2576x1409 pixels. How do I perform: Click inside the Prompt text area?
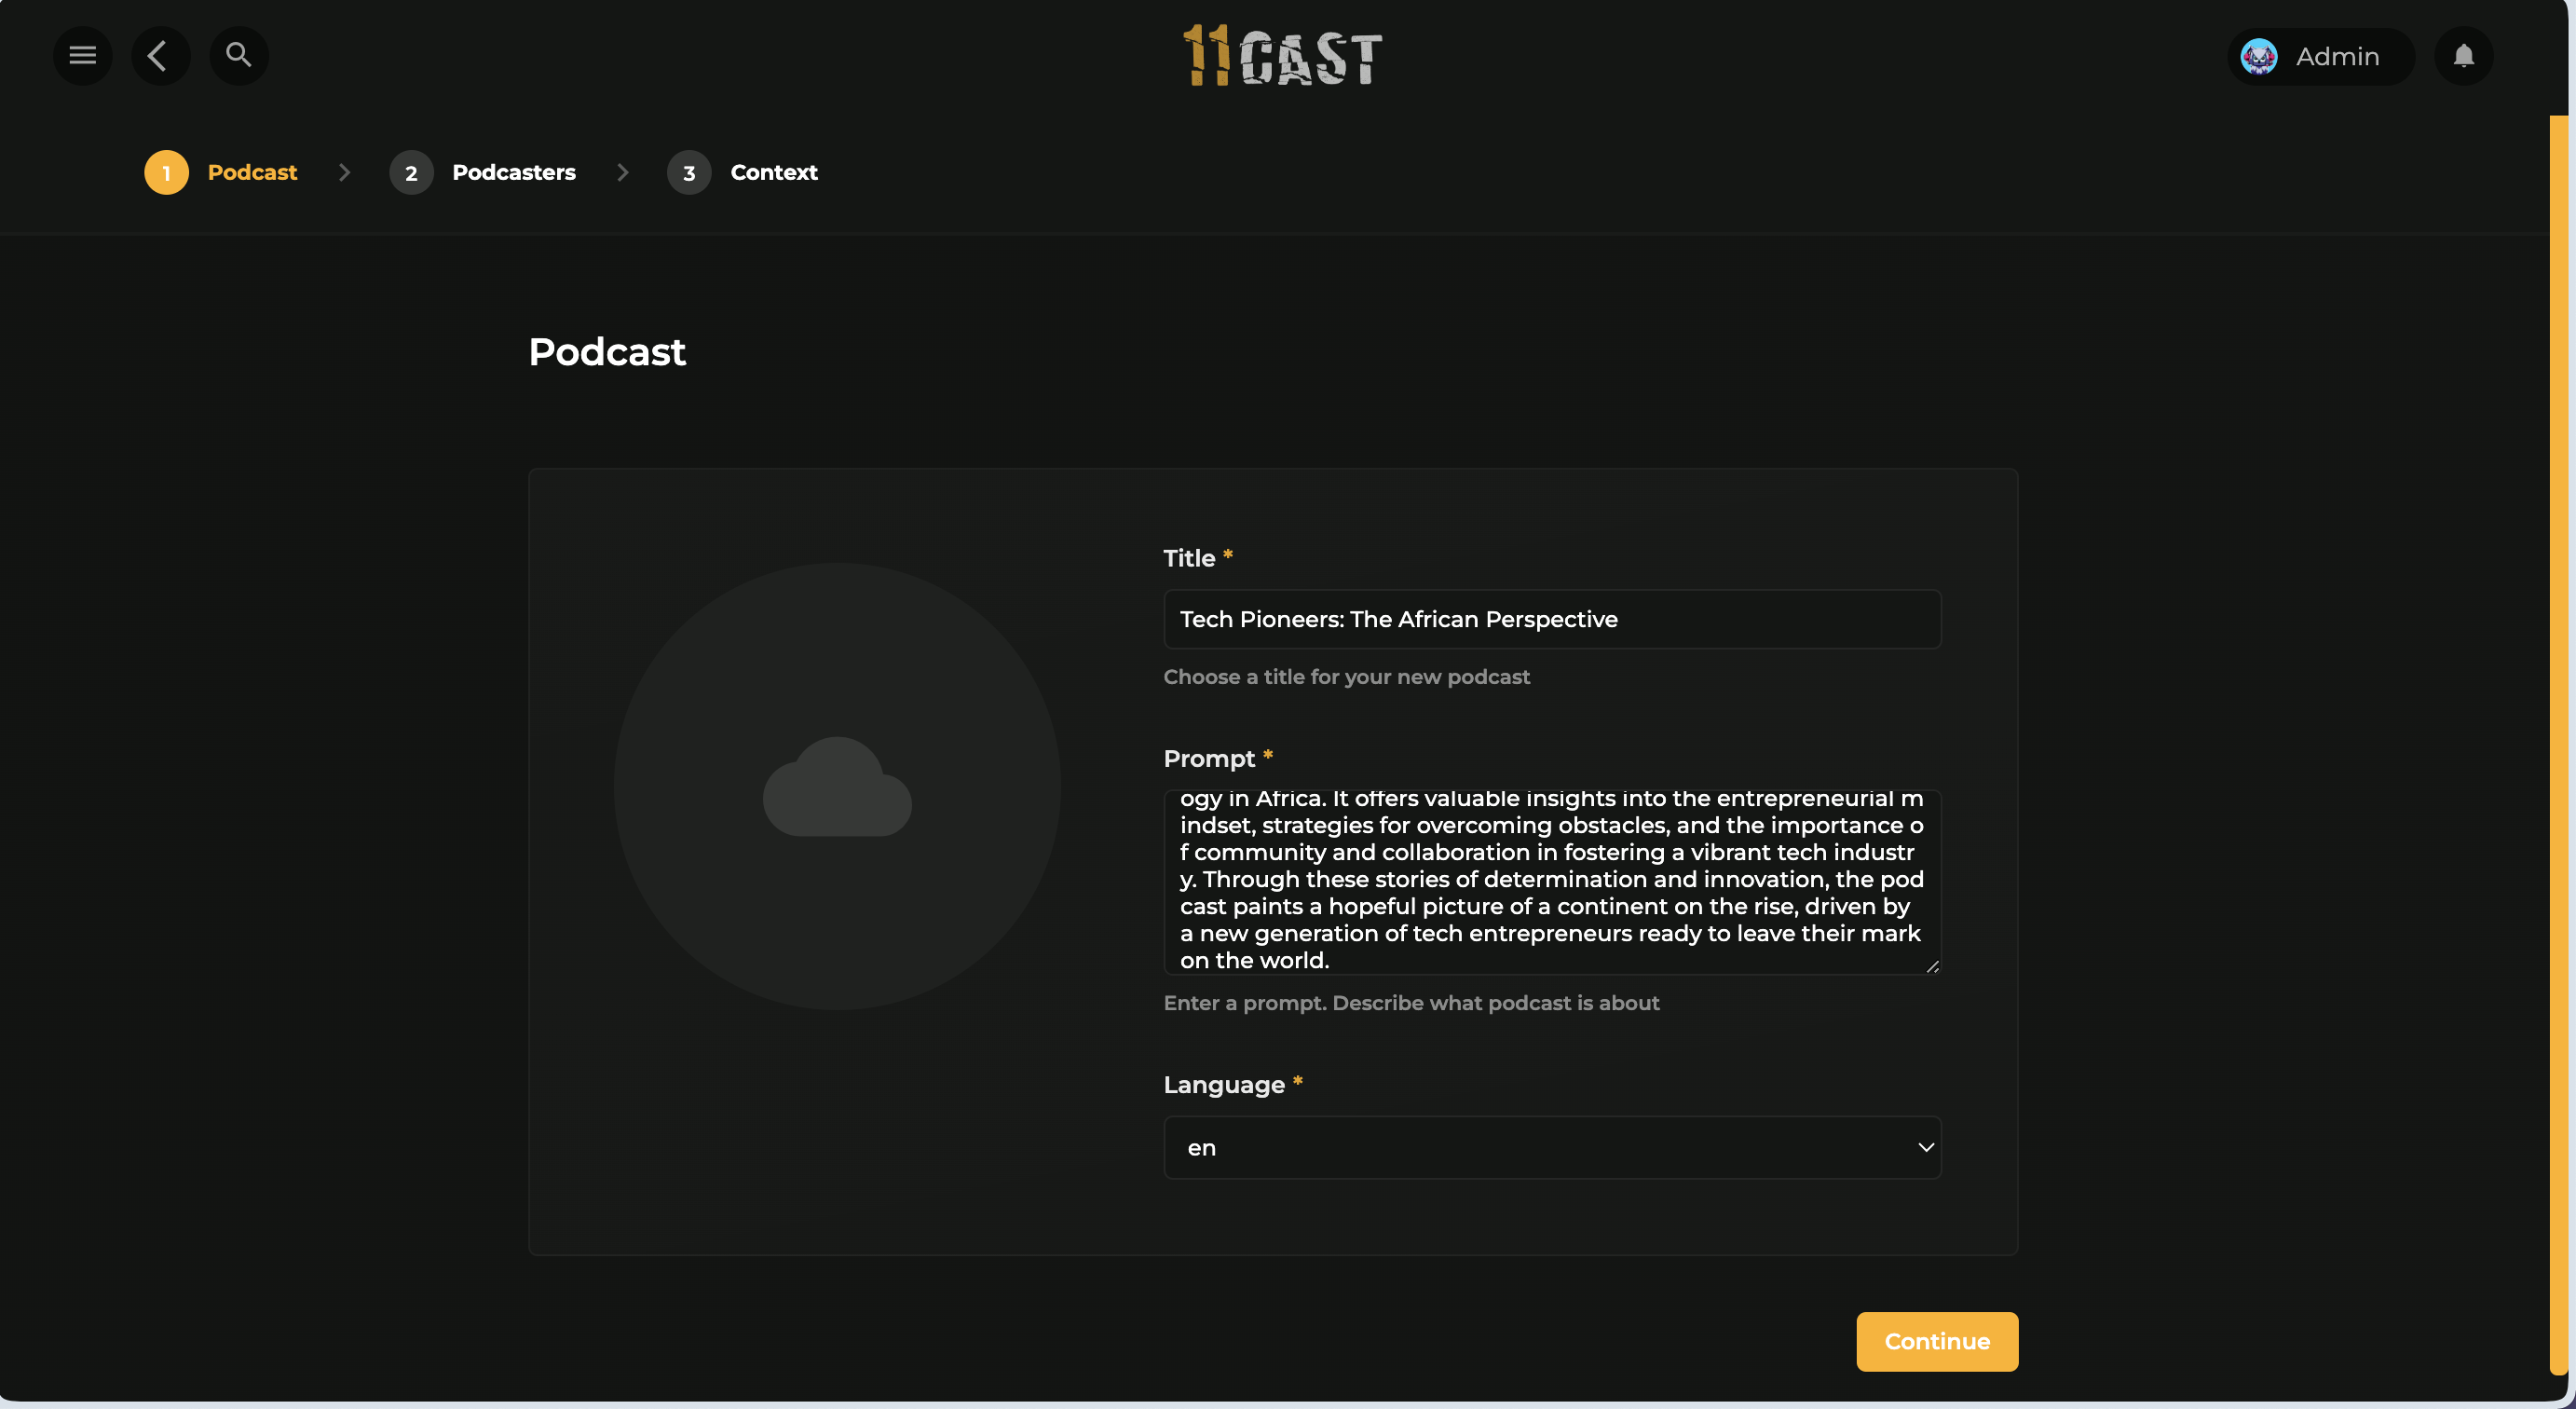pos(1550,880)
